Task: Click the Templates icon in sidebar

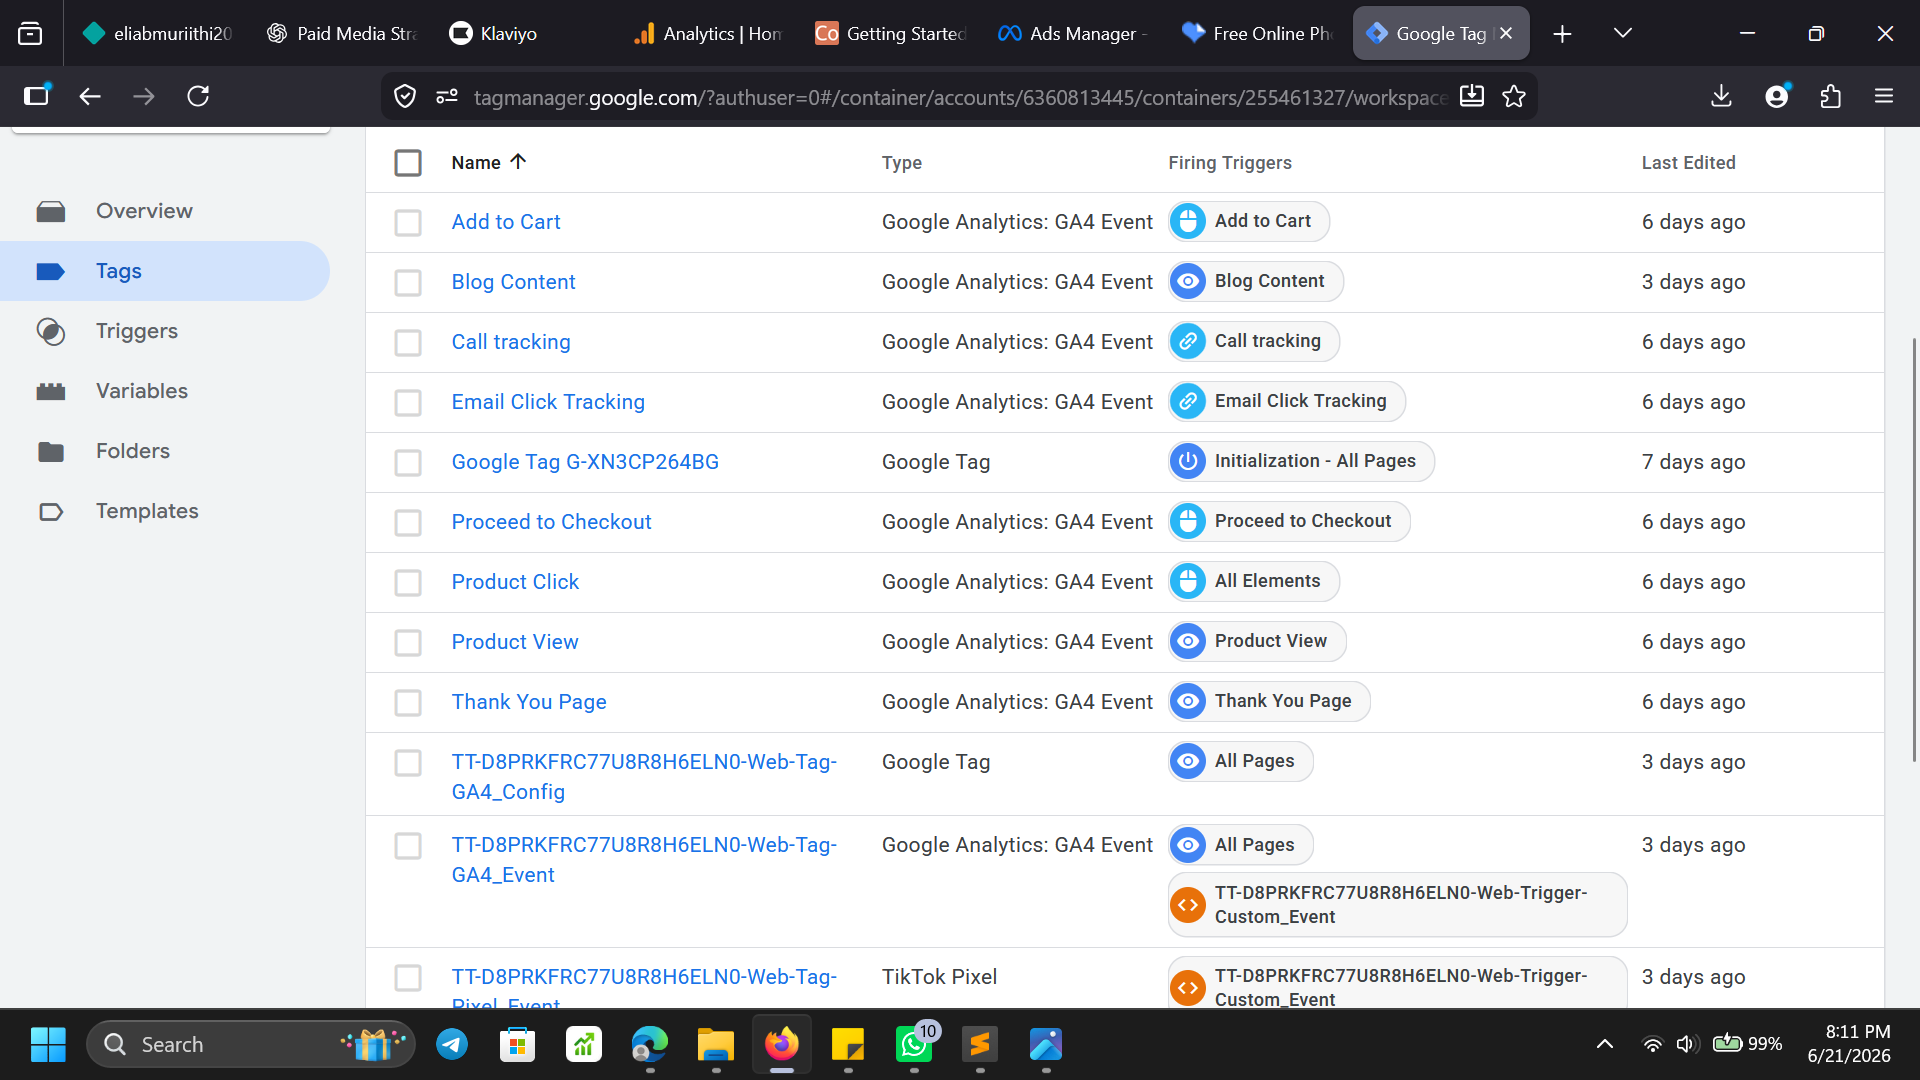Action: [x=51, y=512]
